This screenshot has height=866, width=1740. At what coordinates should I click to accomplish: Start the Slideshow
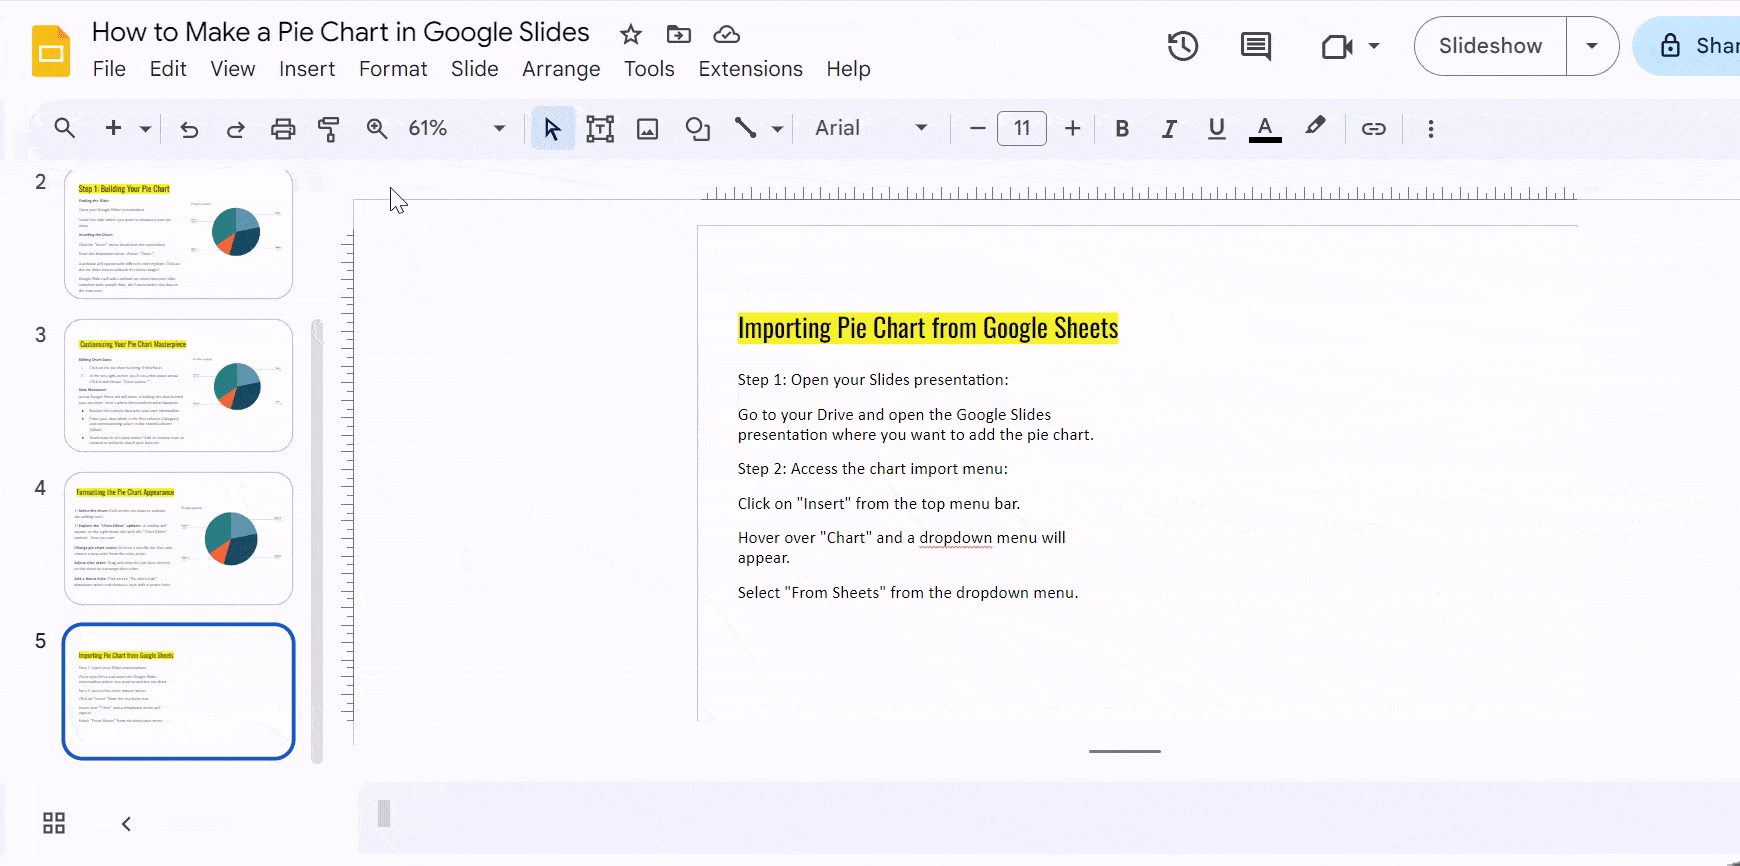pos(1490,46)
